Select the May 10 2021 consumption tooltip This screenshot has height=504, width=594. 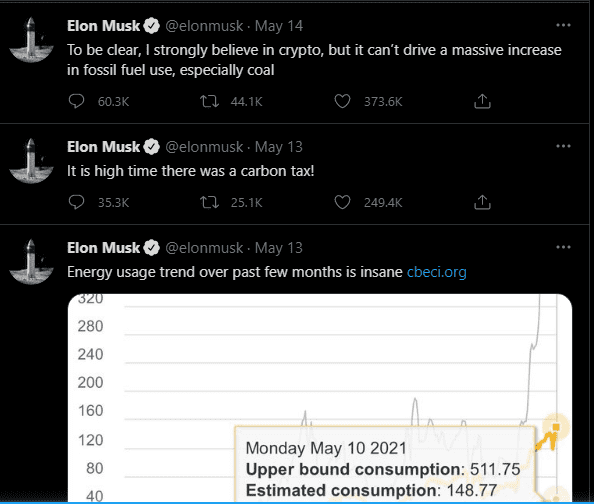pyautogui.click(x=385, y=465)
